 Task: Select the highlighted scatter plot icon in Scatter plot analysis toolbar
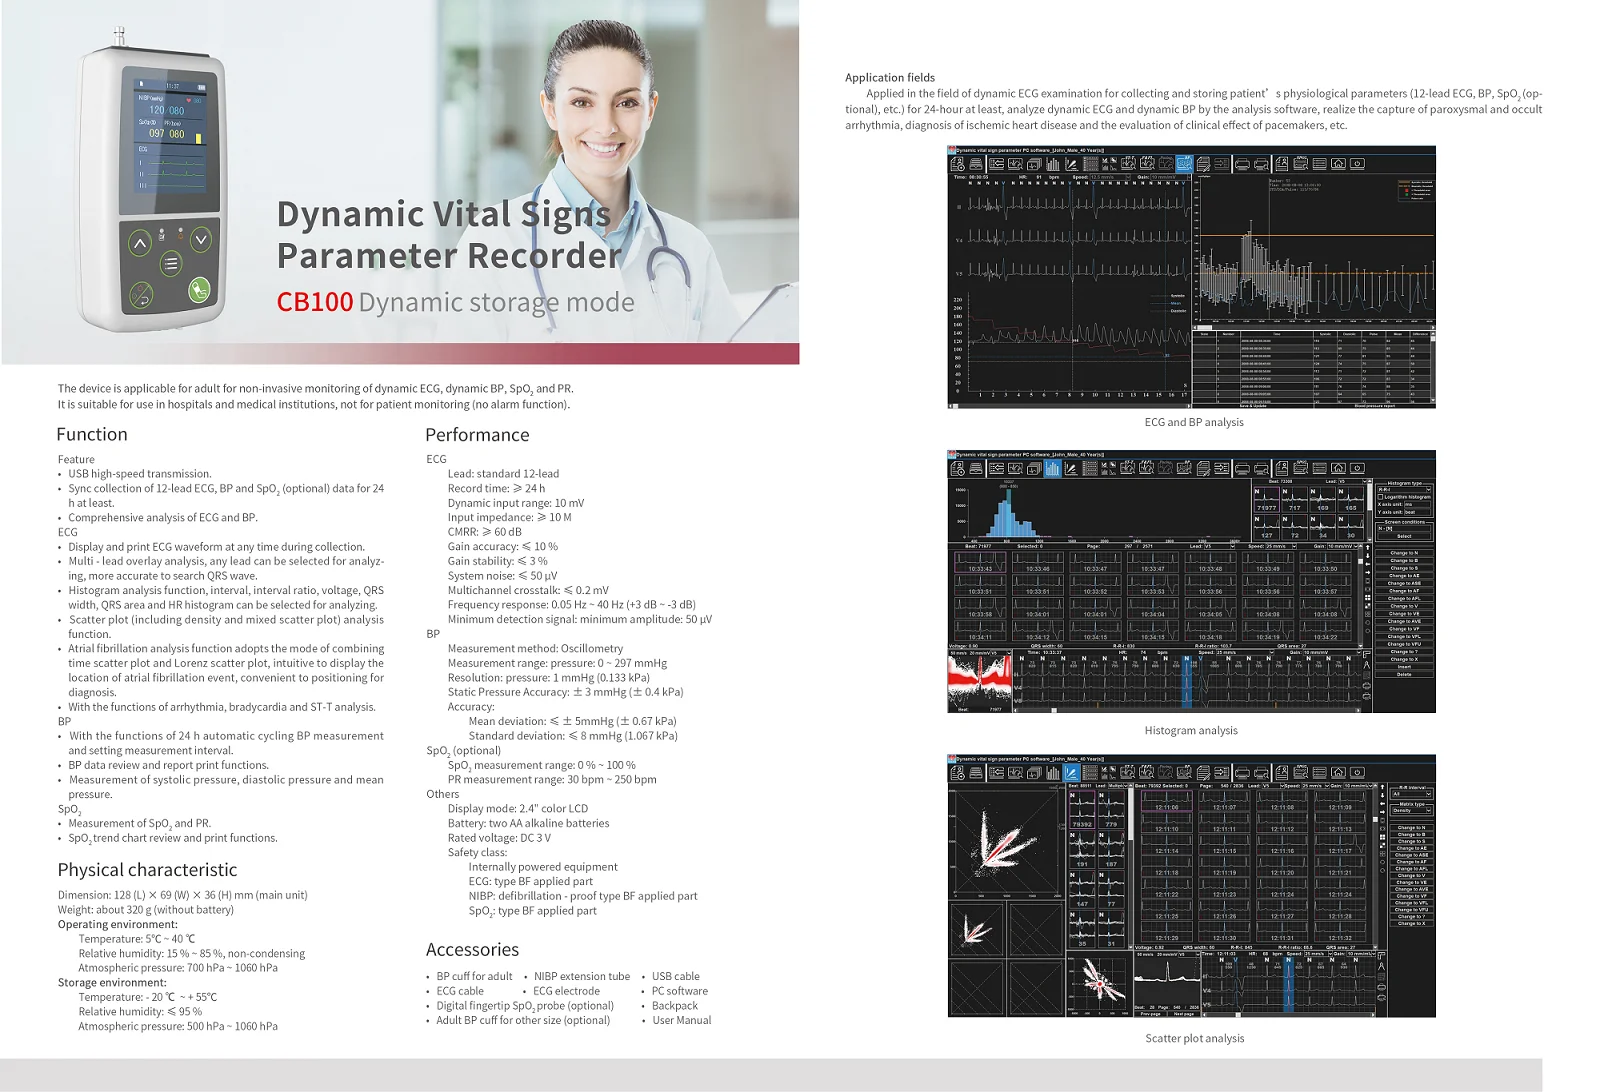point(1071,772)
